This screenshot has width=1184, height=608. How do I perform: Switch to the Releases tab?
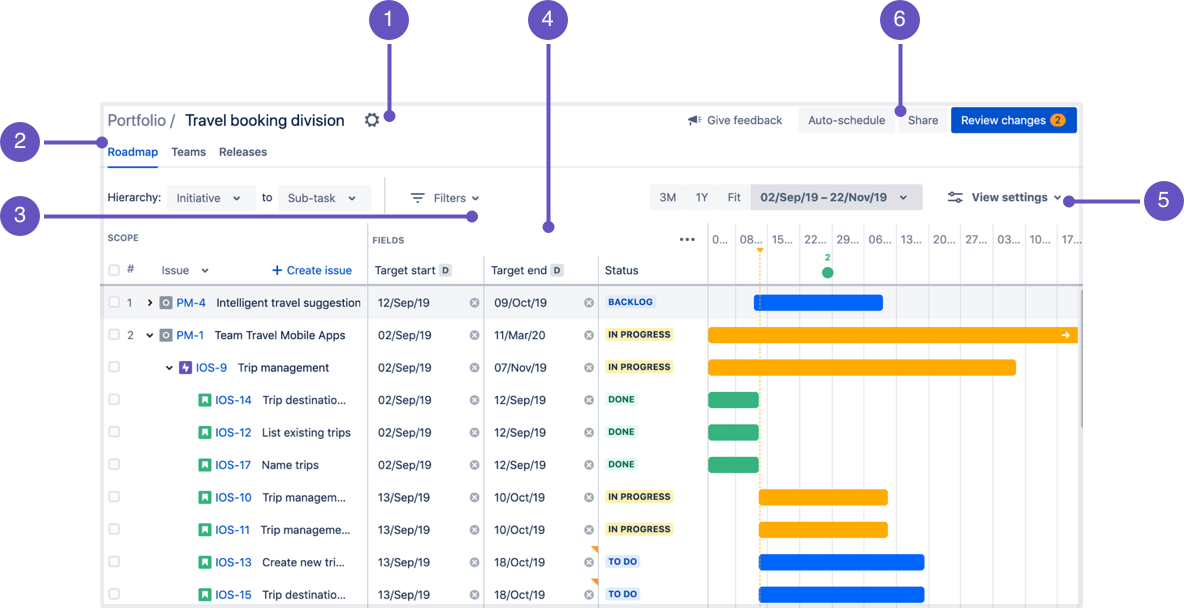pos(243,152)
